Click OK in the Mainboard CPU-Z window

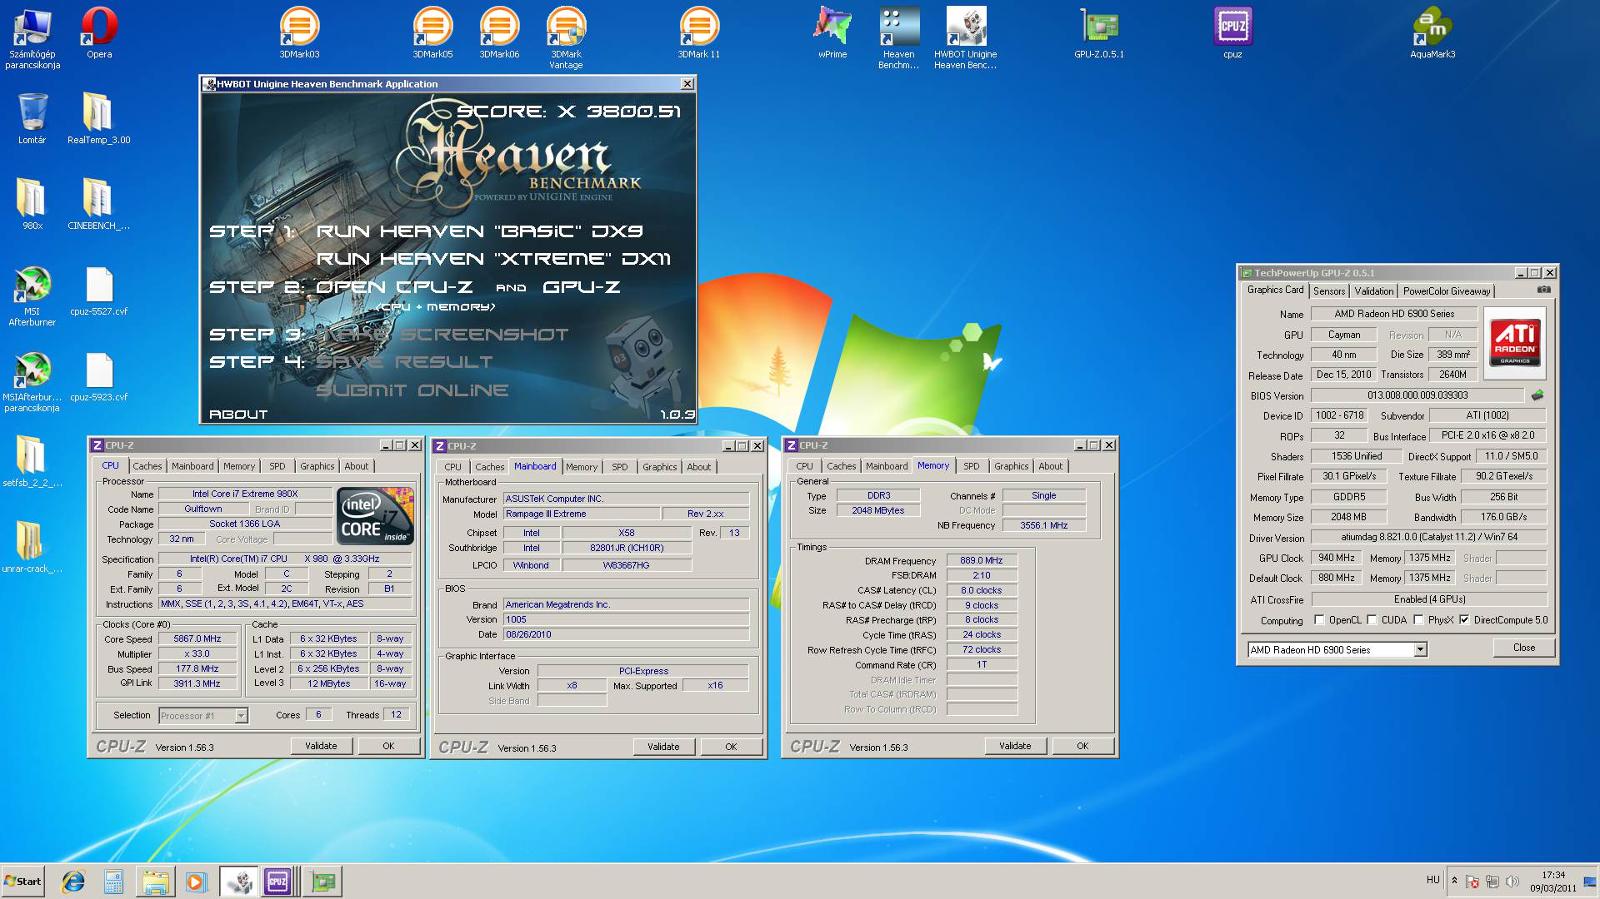[731, 747]
